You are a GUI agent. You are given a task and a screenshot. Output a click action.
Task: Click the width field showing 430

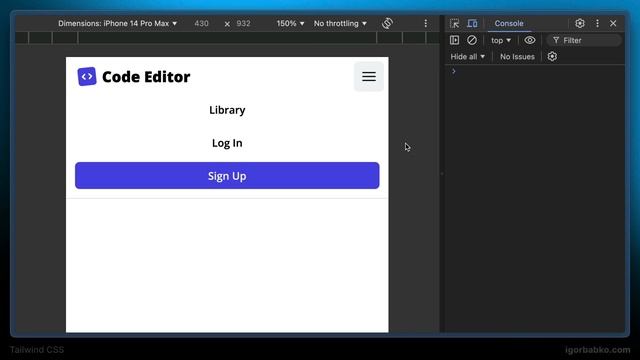coord(201,23)
